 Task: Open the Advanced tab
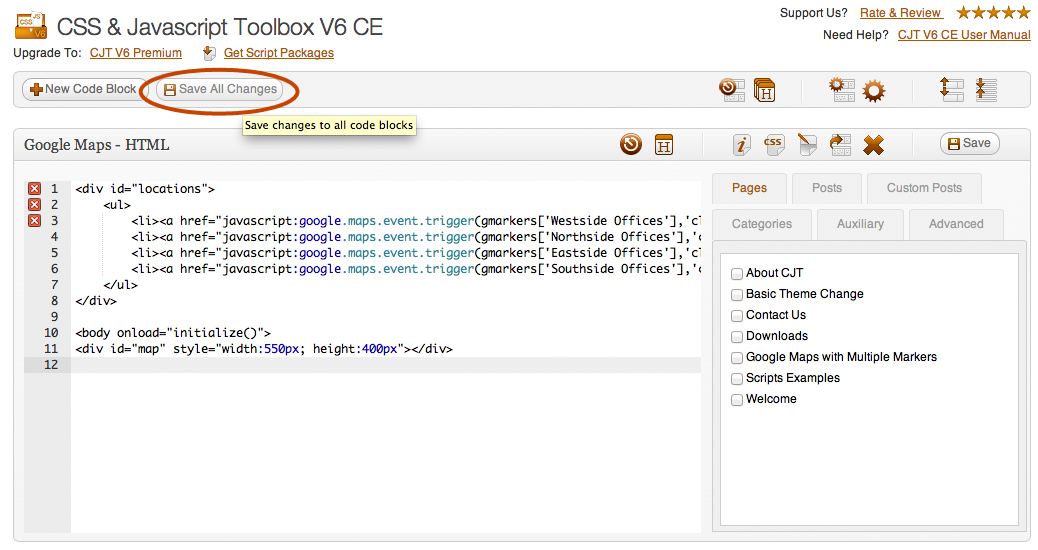[x=955, y=224]
